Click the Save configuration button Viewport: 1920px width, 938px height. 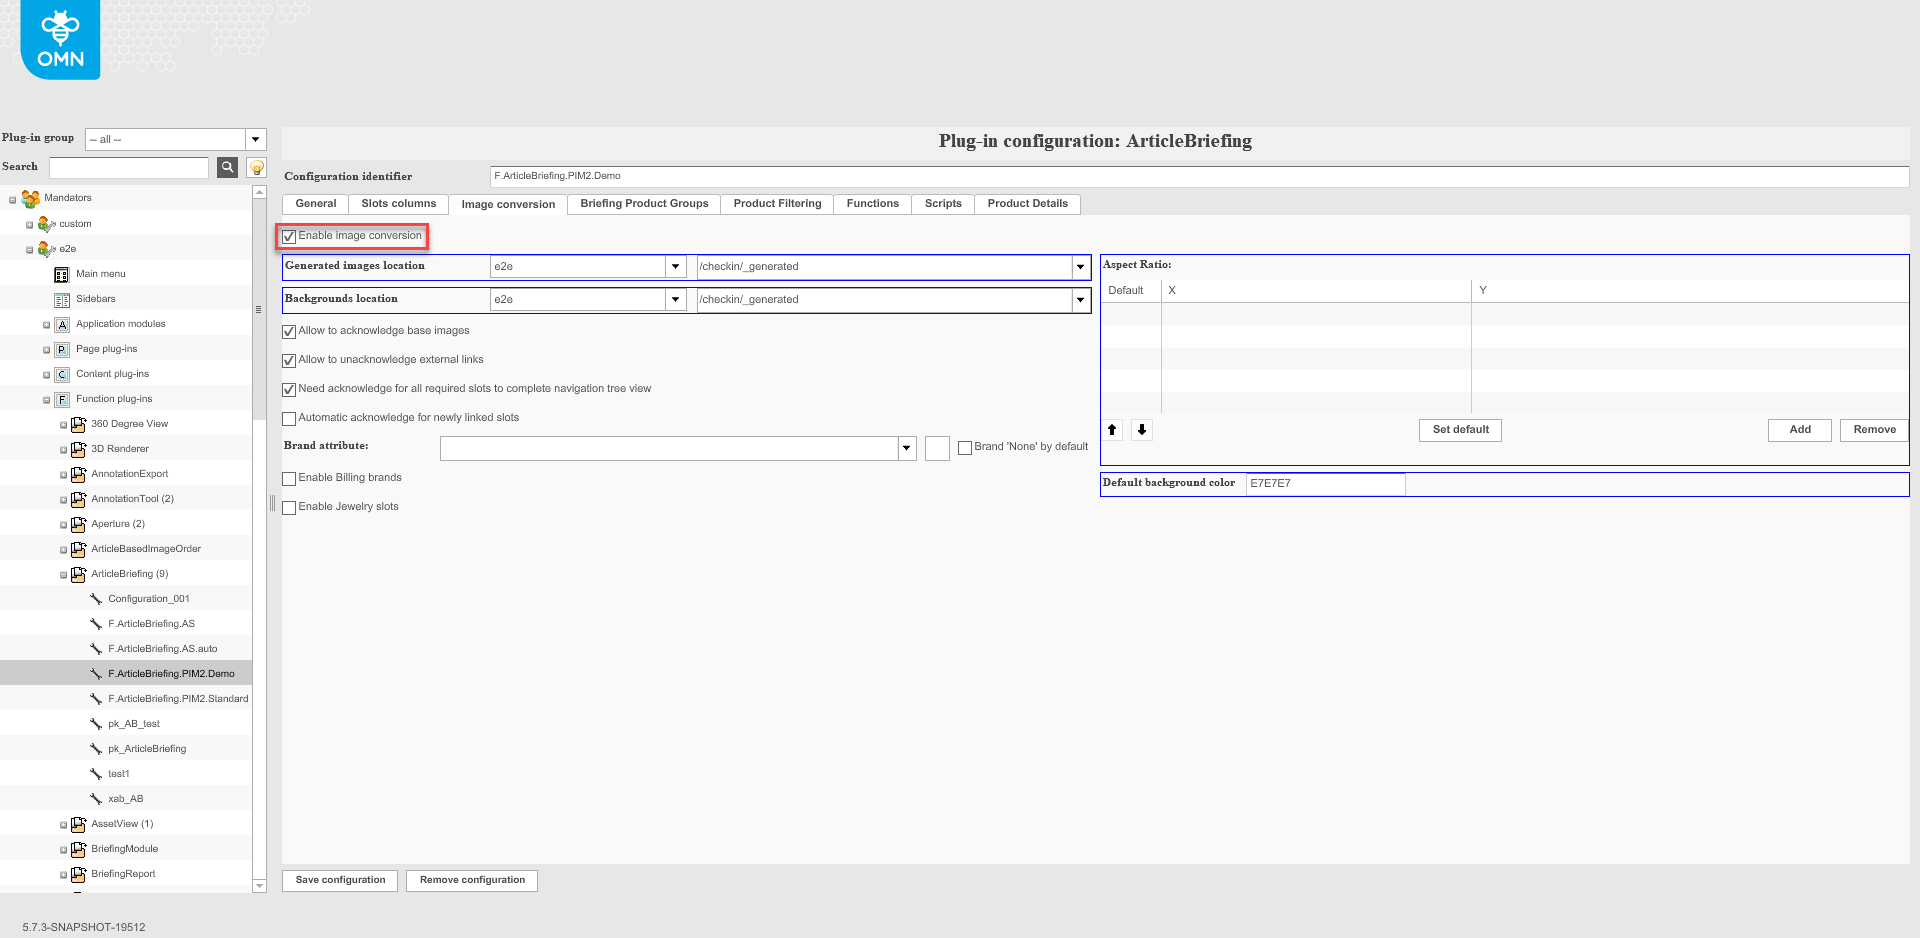click(x=339, y=880)
